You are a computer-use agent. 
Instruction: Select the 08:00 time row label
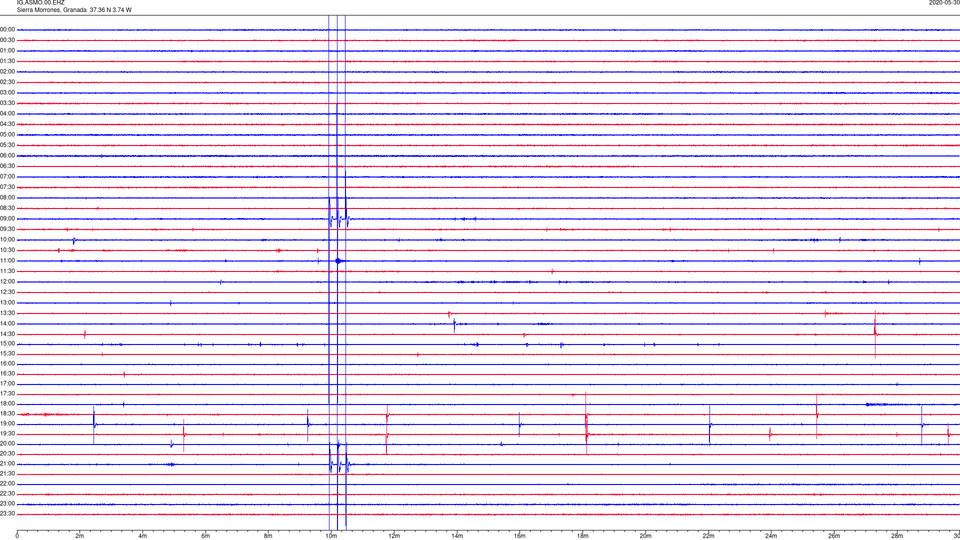pos(7,198)
